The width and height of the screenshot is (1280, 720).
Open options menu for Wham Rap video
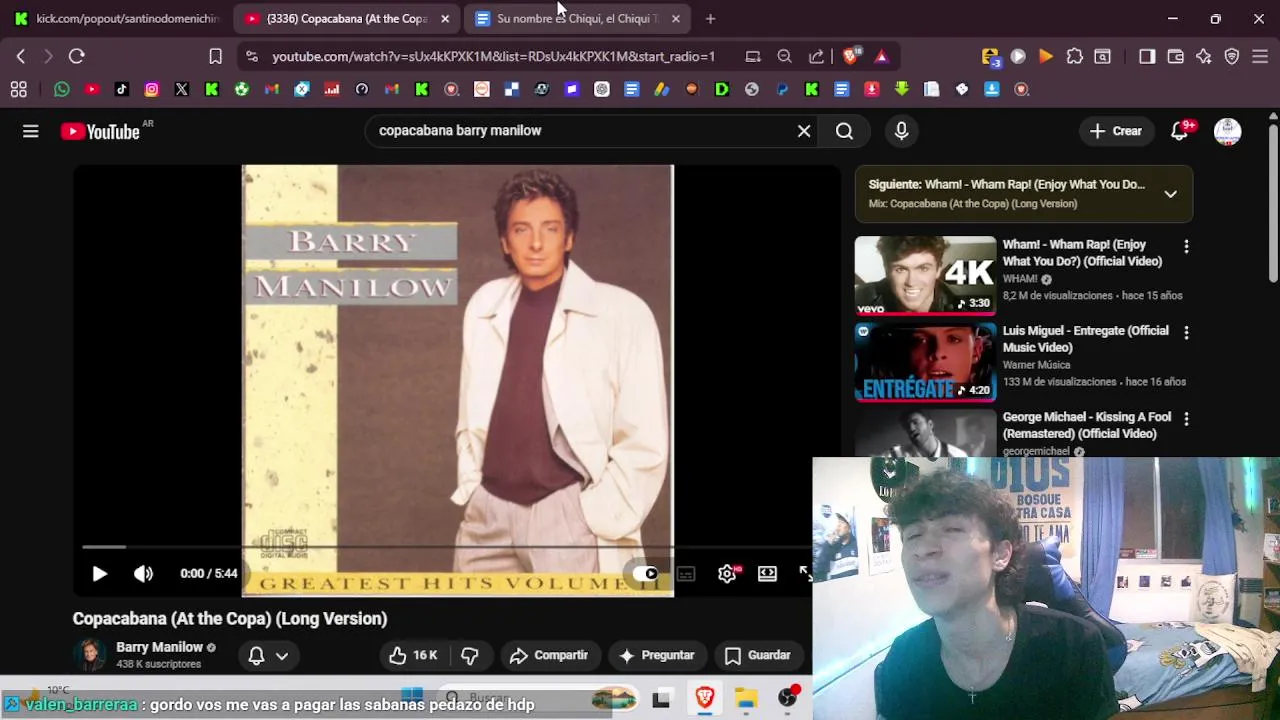(x=1186, y=246)
